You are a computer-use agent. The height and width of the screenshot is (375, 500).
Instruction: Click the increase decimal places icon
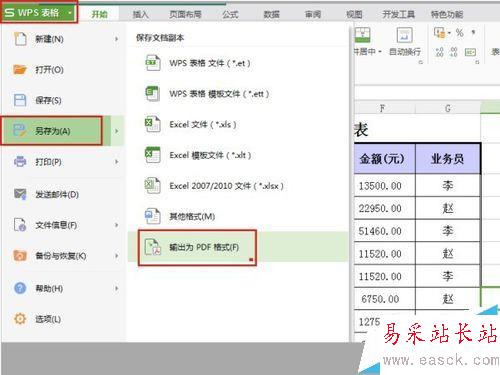coord(440,52)
